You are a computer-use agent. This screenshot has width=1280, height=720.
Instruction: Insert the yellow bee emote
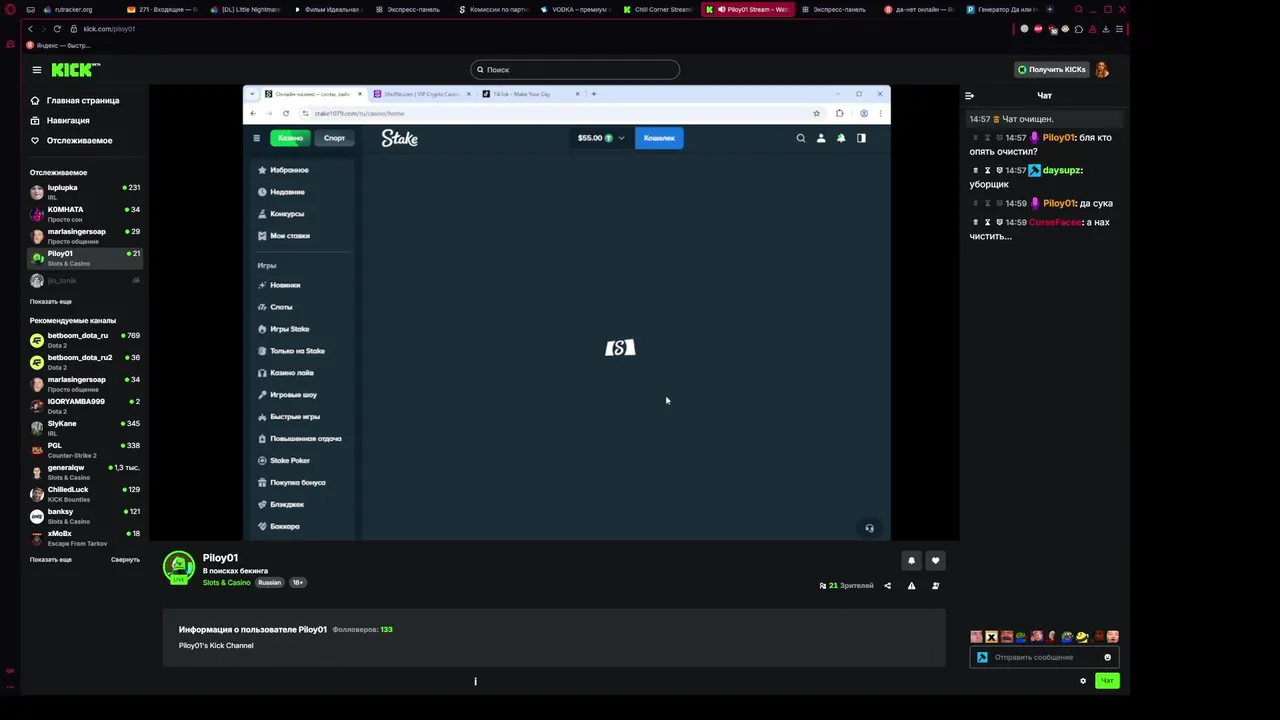pos(1082,637)
